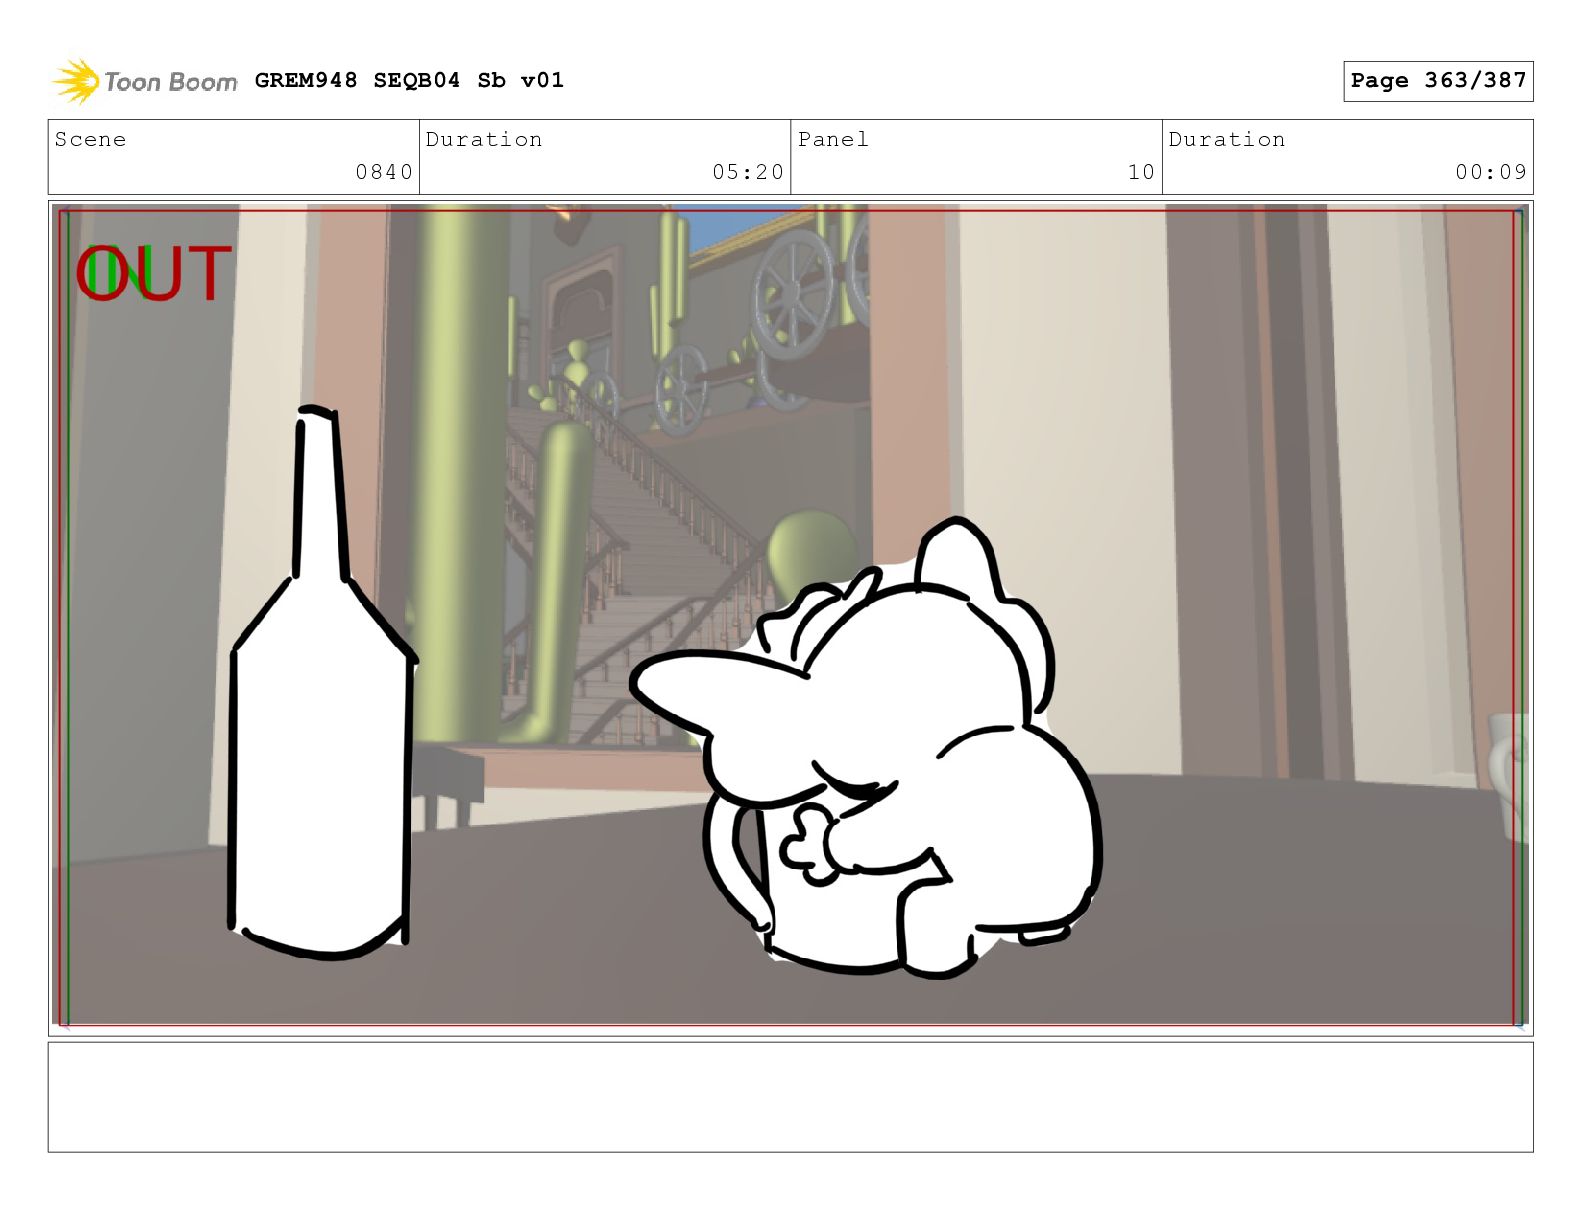Select scene number 0840
Viewport: 1584px width, 1224px height.
384,172
